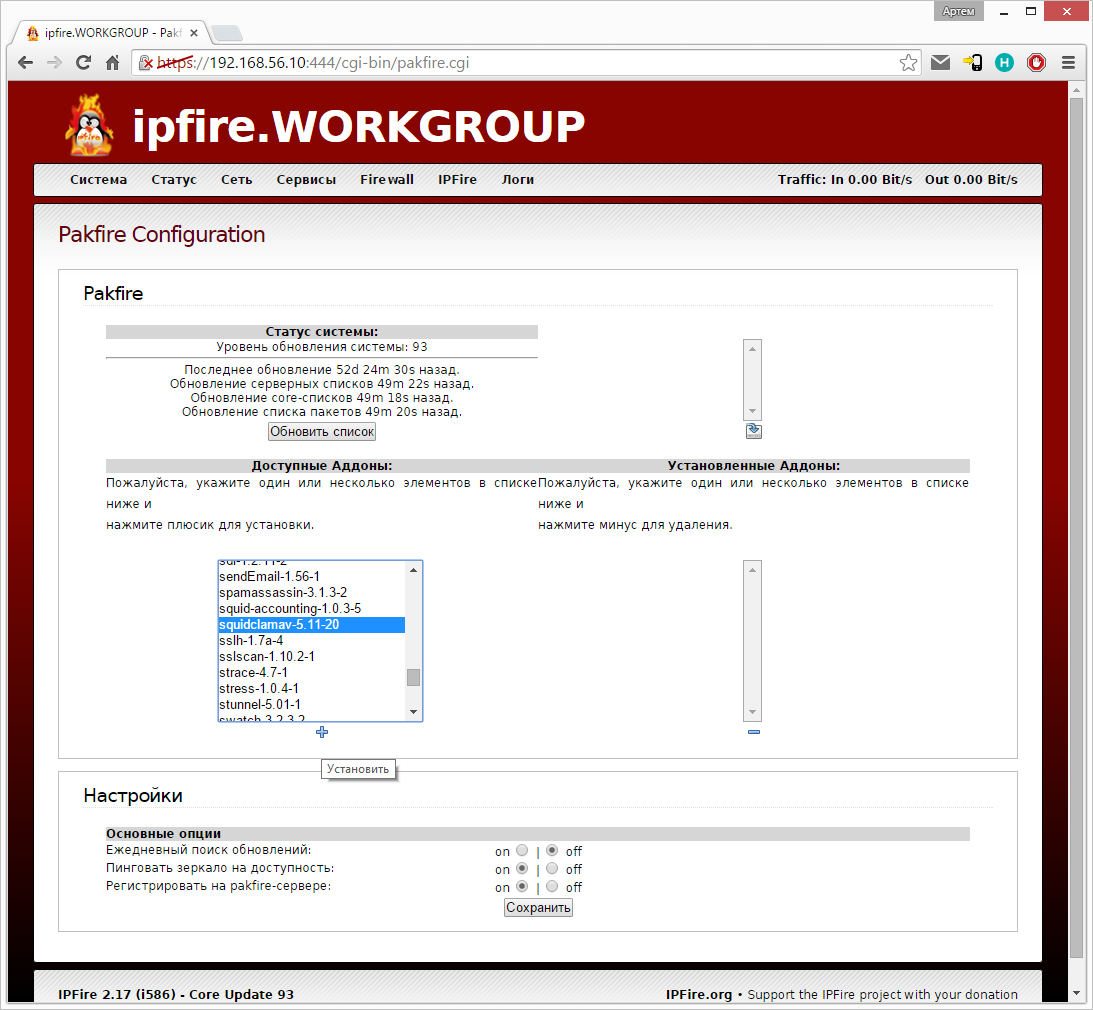Click the blue plus icon to install addon

coord(322,732)
